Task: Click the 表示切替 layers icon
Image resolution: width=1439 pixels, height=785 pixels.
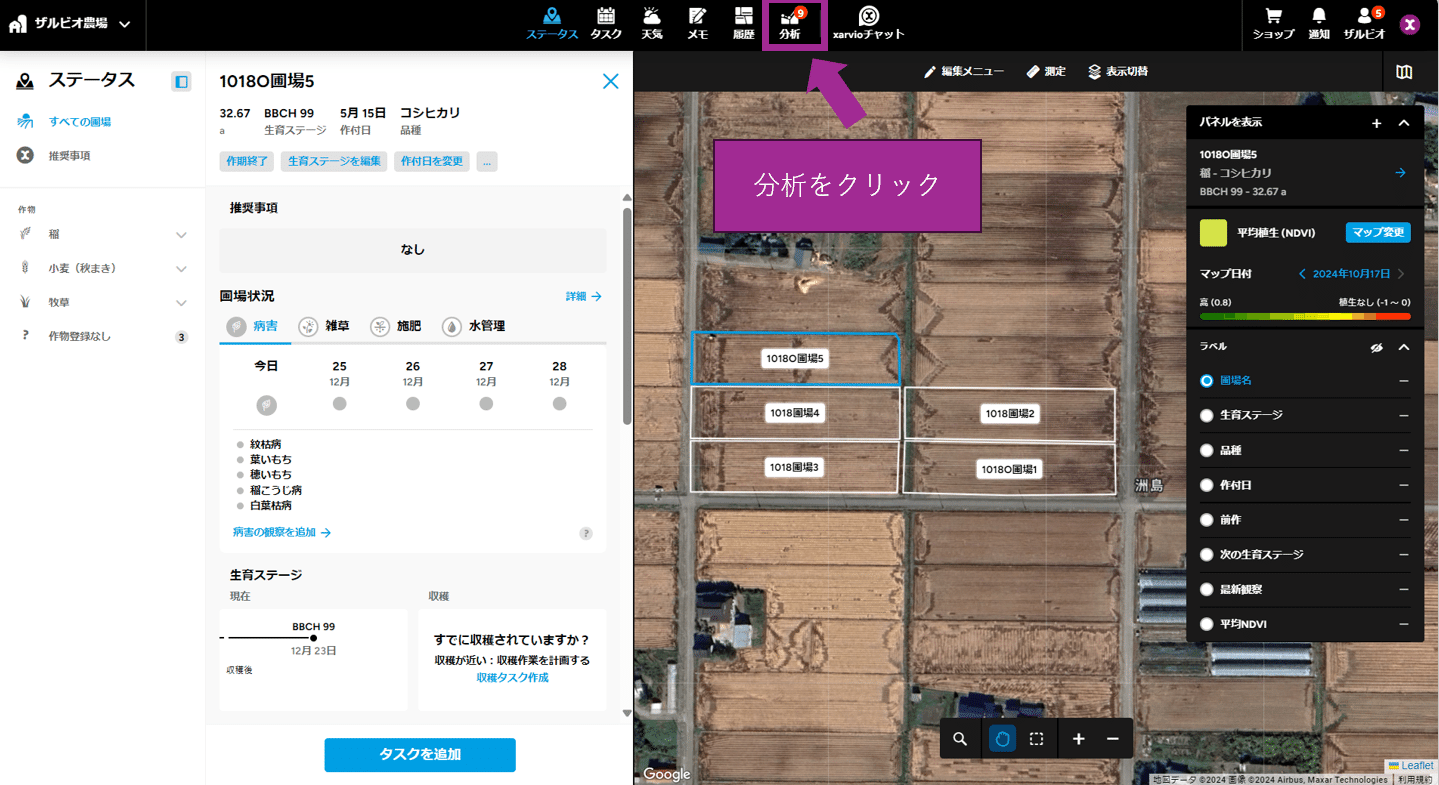Action: click(x=1118, y=72)
